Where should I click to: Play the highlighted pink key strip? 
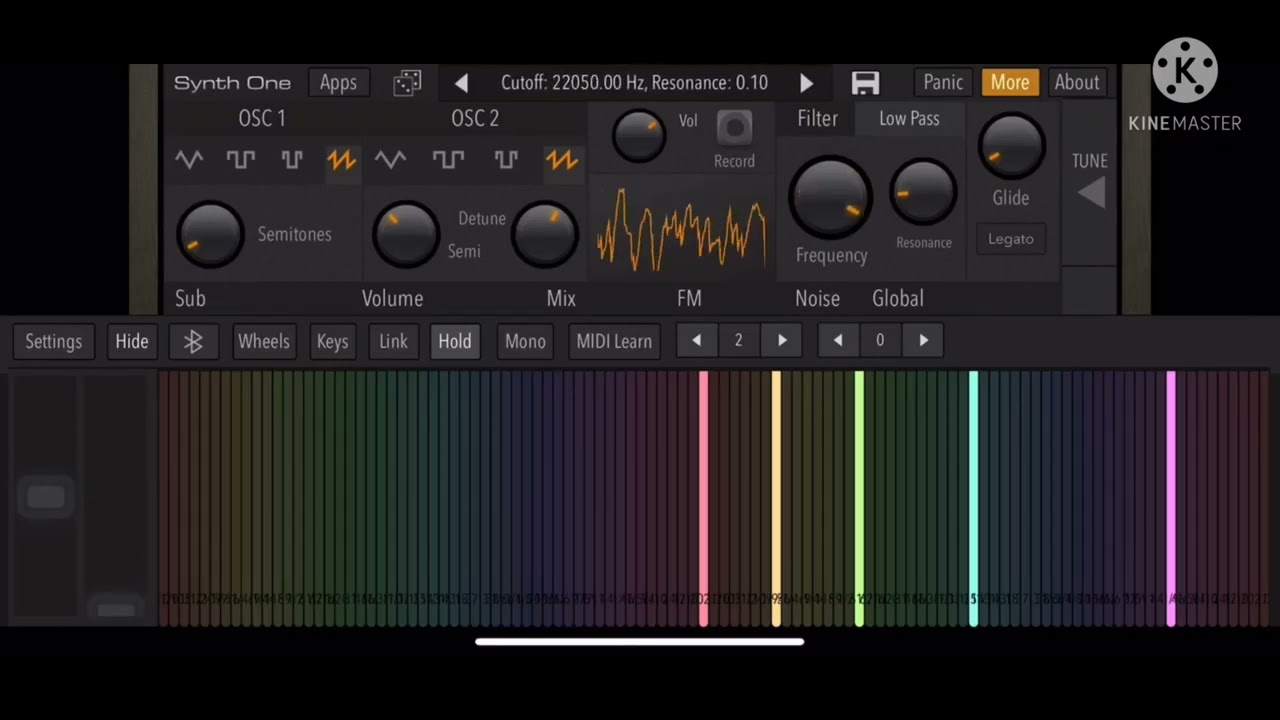click(x=703, y=498)
